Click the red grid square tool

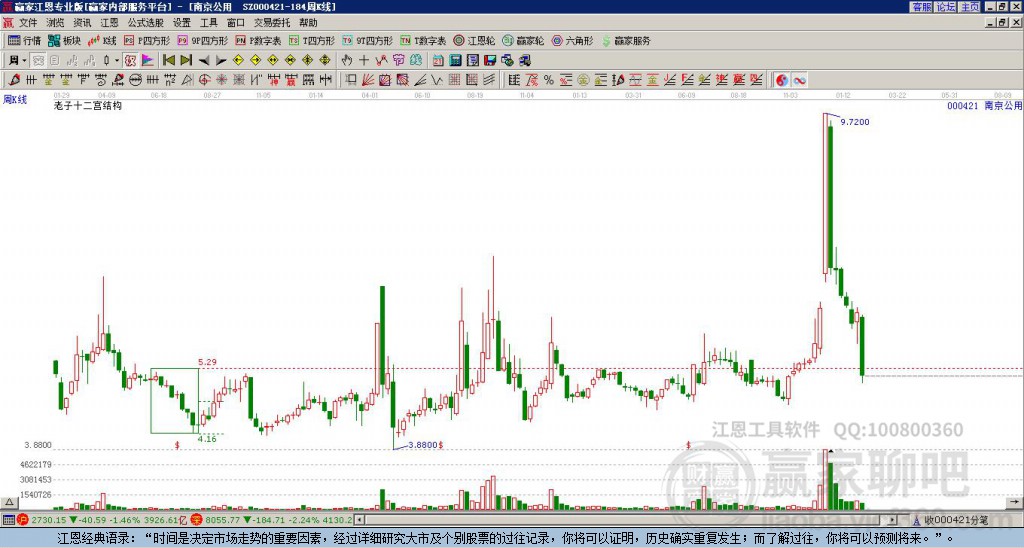[x=454, y=80]
